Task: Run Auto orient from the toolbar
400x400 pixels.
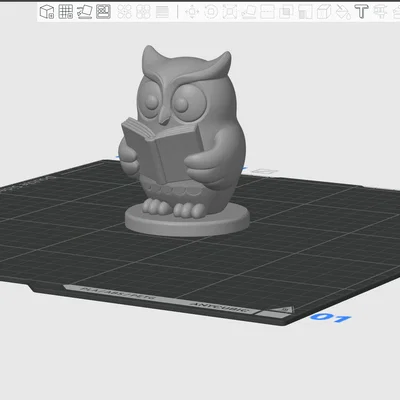Action: click(84, 12)
